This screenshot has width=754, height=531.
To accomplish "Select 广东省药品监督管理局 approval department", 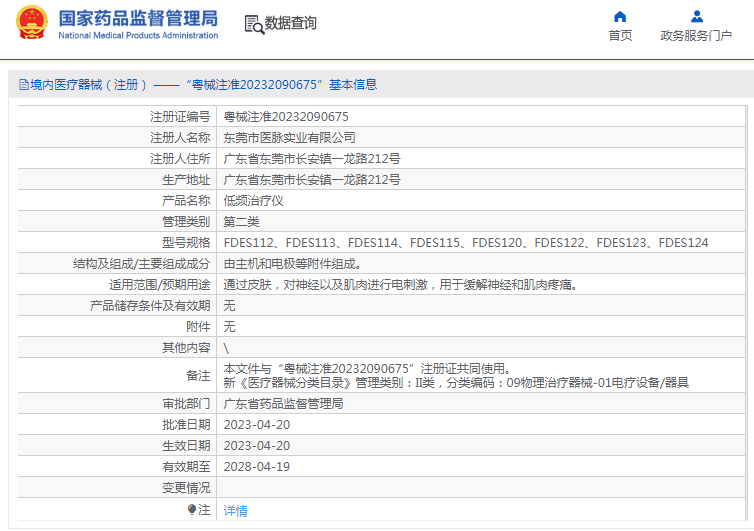I will [283, 404].
